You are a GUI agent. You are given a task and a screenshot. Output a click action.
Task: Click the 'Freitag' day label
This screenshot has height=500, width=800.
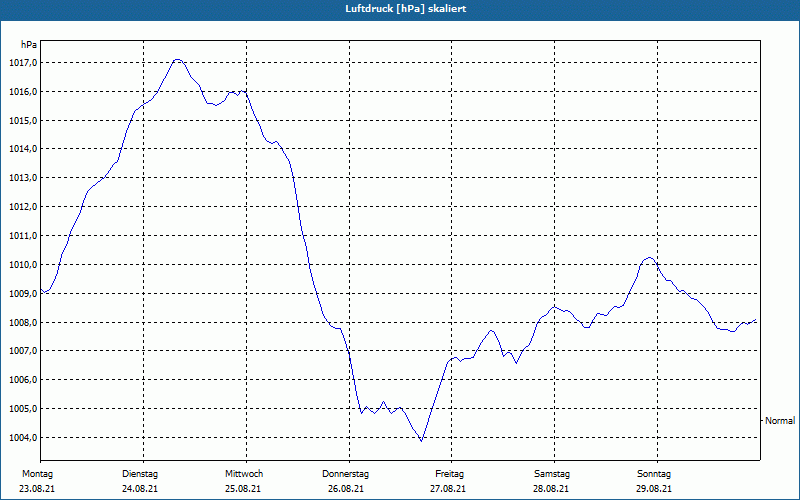click(449, 474)
